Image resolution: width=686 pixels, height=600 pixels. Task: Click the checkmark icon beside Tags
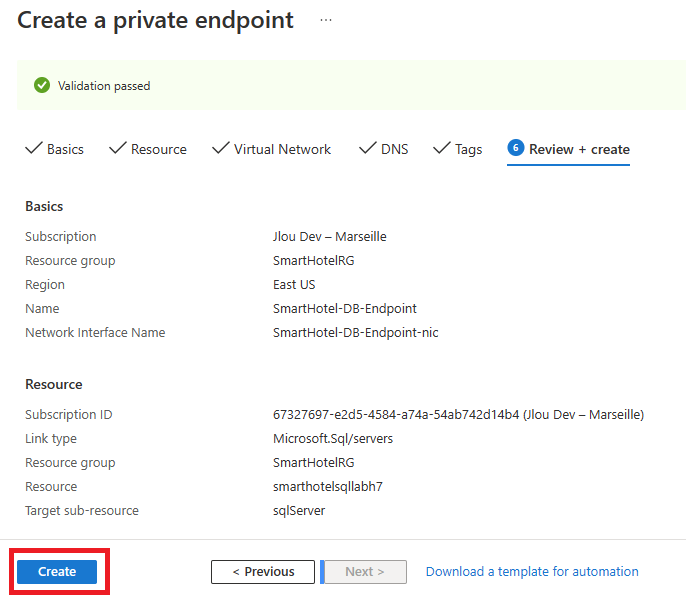click(442, 148)
